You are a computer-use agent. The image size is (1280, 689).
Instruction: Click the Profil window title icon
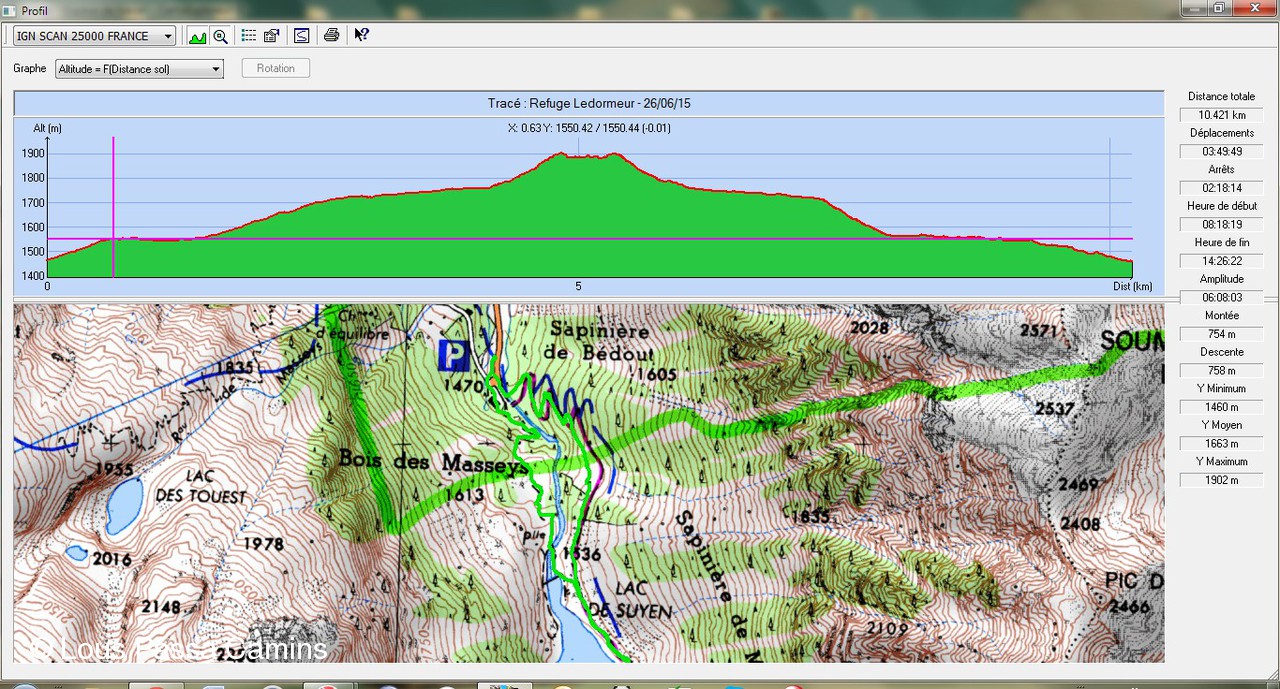(9, 10)
